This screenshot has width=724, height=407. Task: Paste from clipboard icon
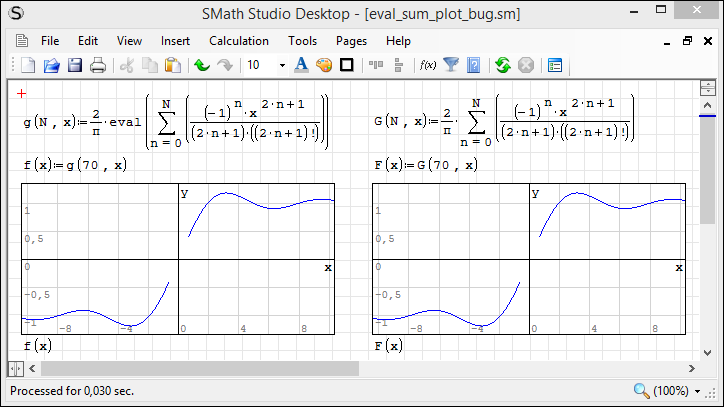point(172,66)
